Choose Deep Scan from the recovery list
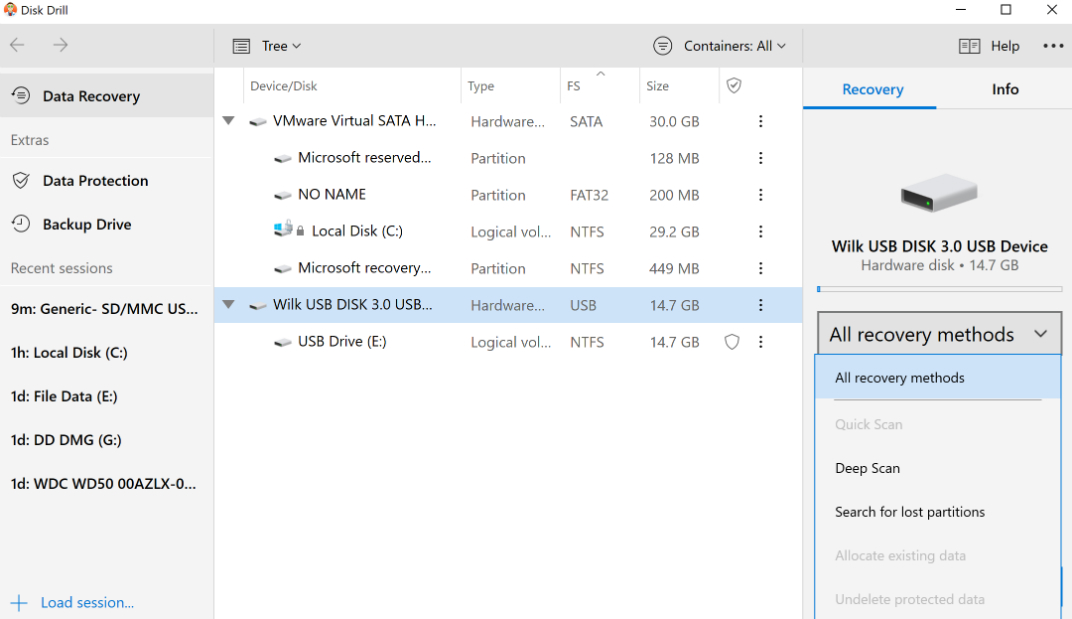Image resolution: width=1072 pixels, height=619 pixels. click(867, 468)
